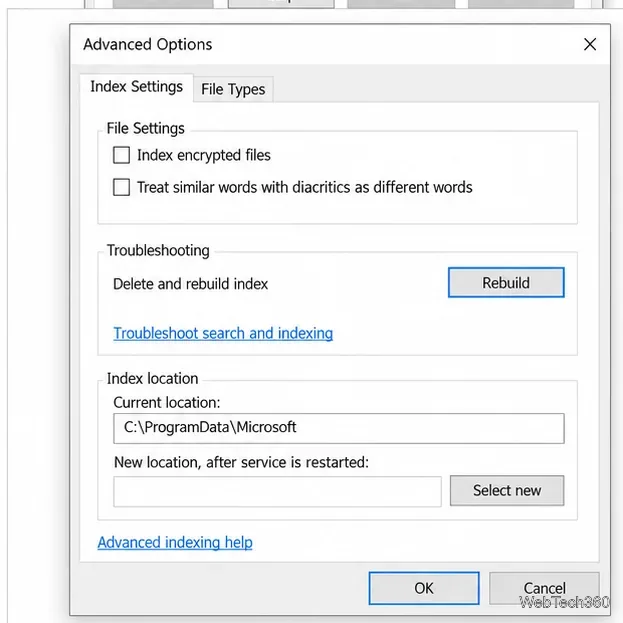Image resolution: width=623 pixels, height=623 pixels.
Task: Select the Index Settings tab
Action: (136, 87)
